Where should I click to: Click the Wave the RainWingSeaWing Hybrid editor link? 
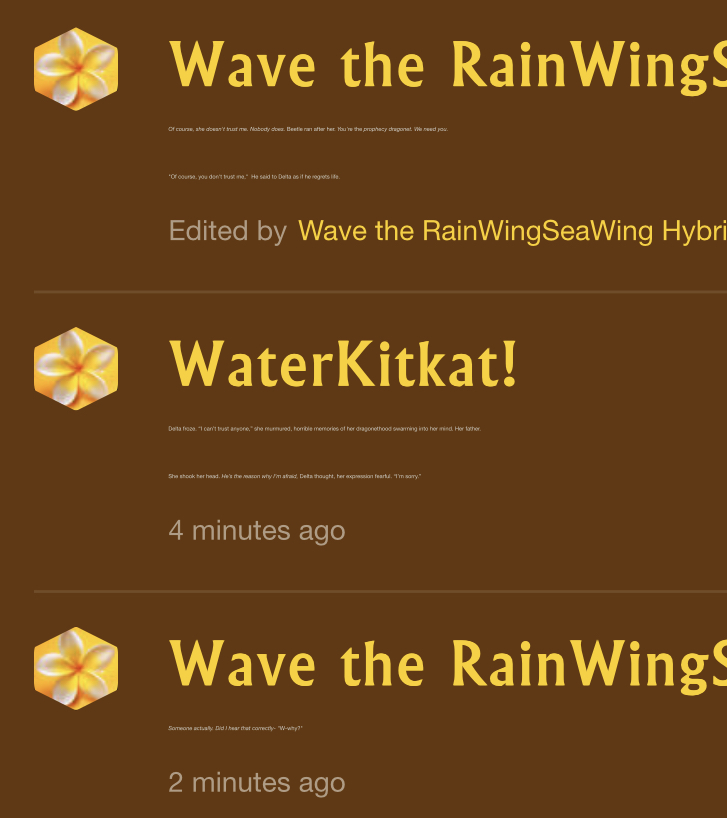pos(513,231)
